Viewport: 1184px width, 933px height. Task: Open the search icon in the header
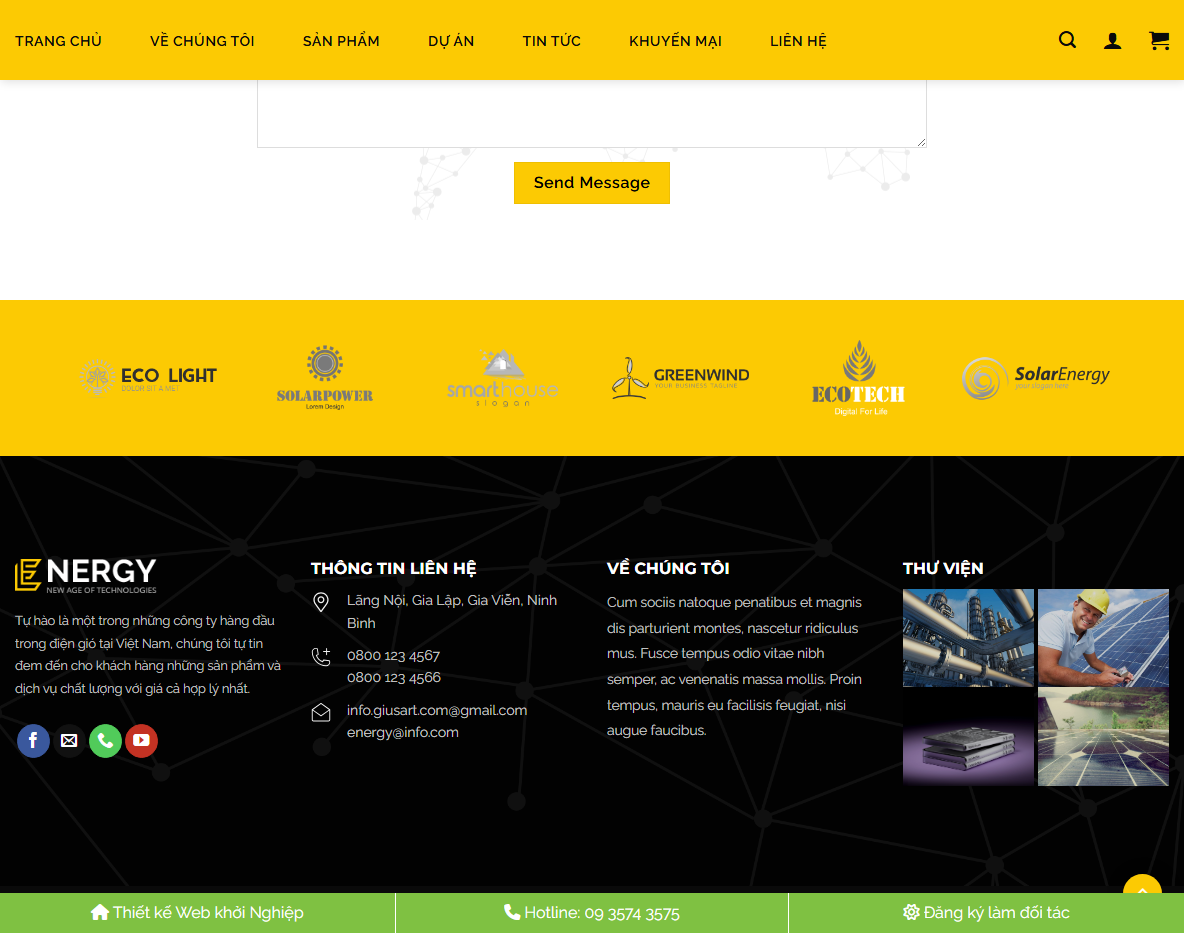click(x=1067, y=40)
